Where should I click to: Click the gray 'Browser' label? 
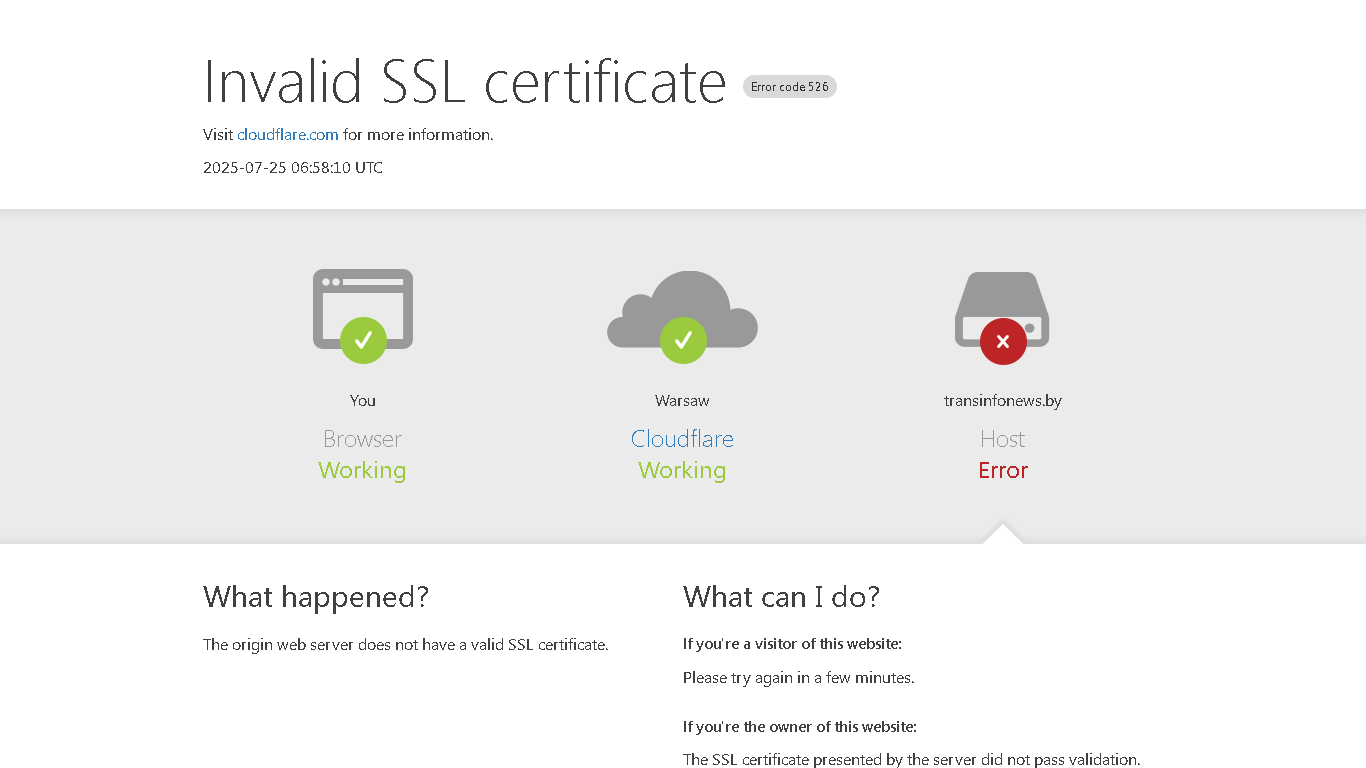[362, 439]
